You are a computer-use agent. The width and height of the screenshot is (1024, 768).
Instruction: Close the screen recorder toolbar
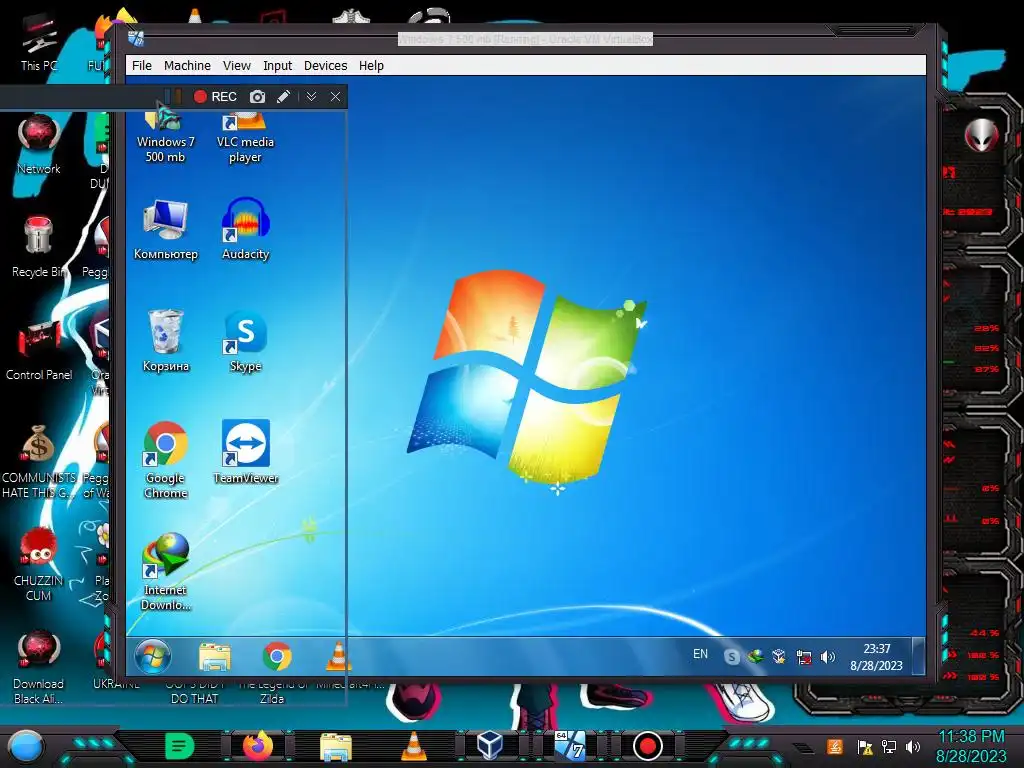[x=335, y=97]
